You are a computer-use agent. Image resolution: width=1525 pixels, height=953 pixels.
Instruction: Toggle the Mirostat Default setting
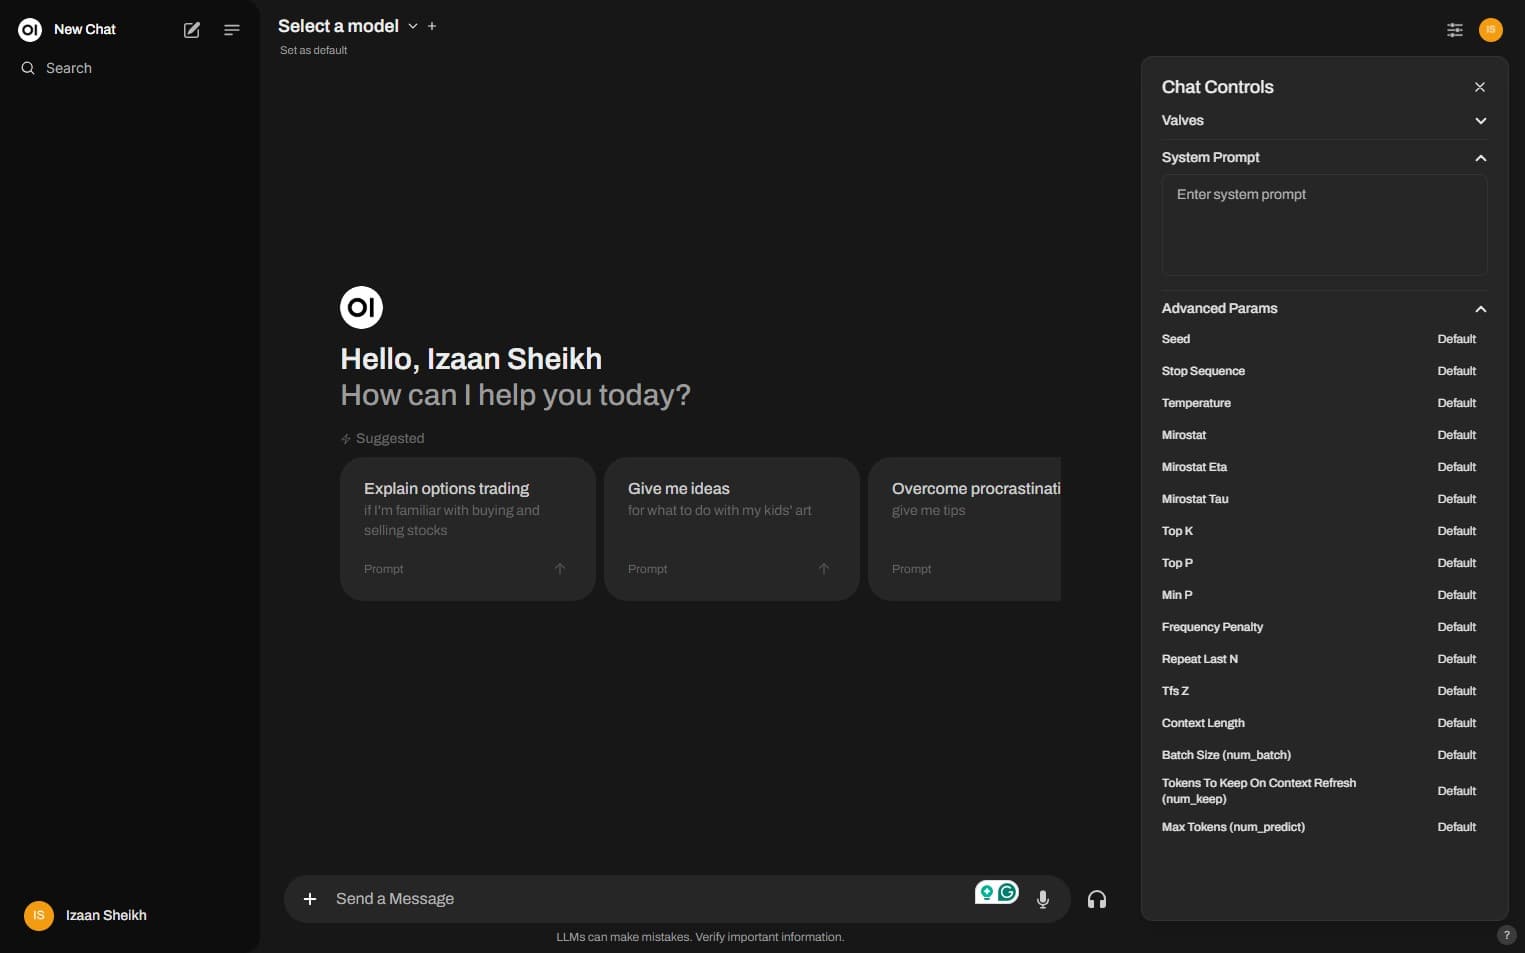[1457, 435]
